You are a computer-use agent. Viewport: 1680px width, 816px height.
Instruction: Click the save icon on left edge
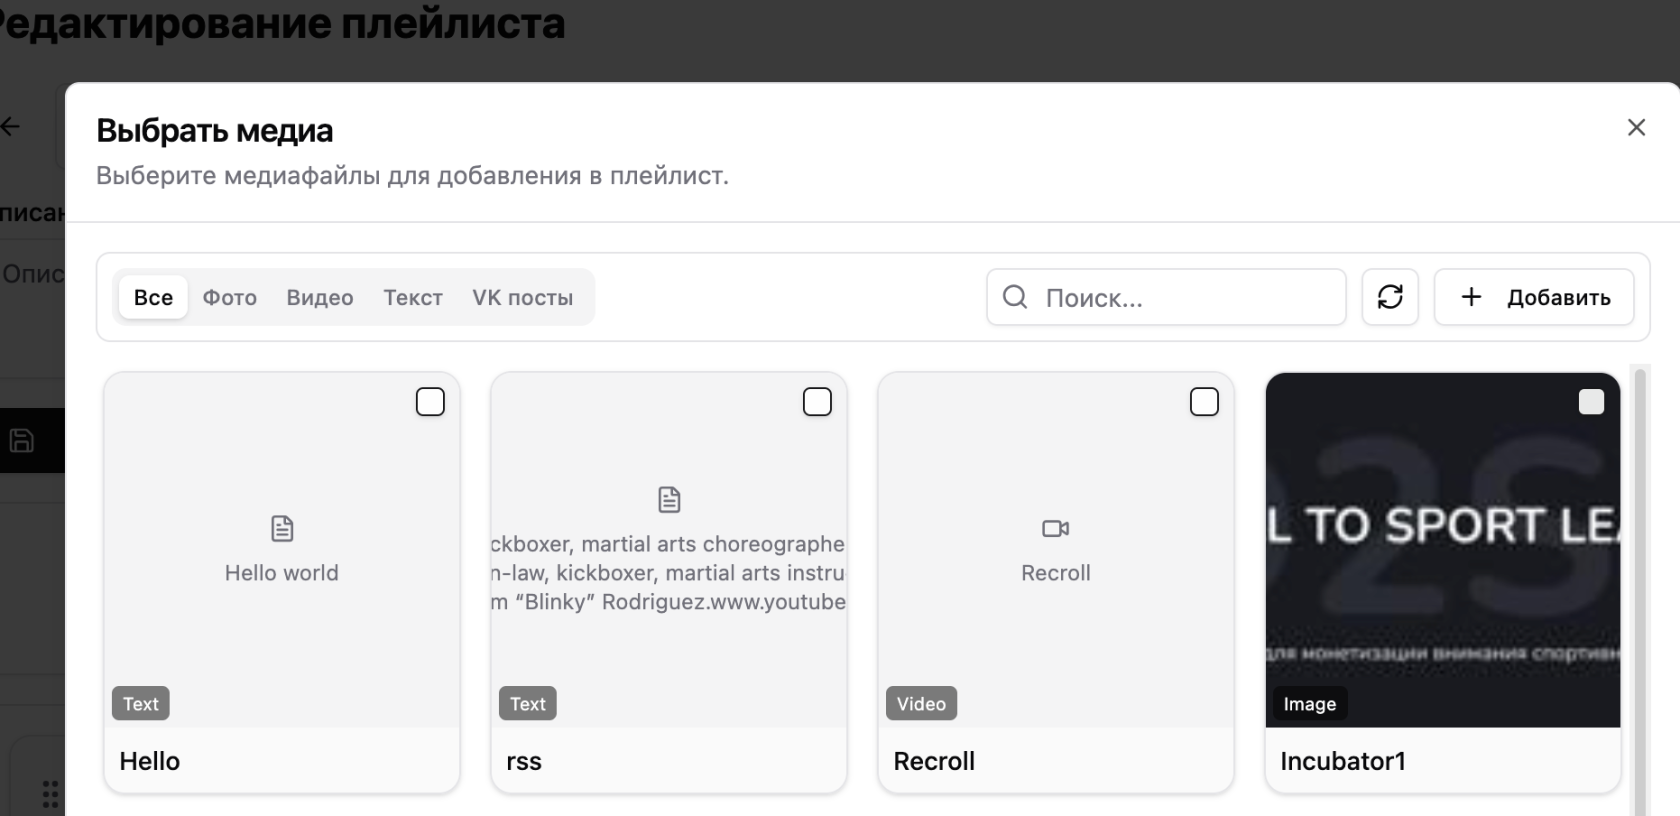pos(22,440)
